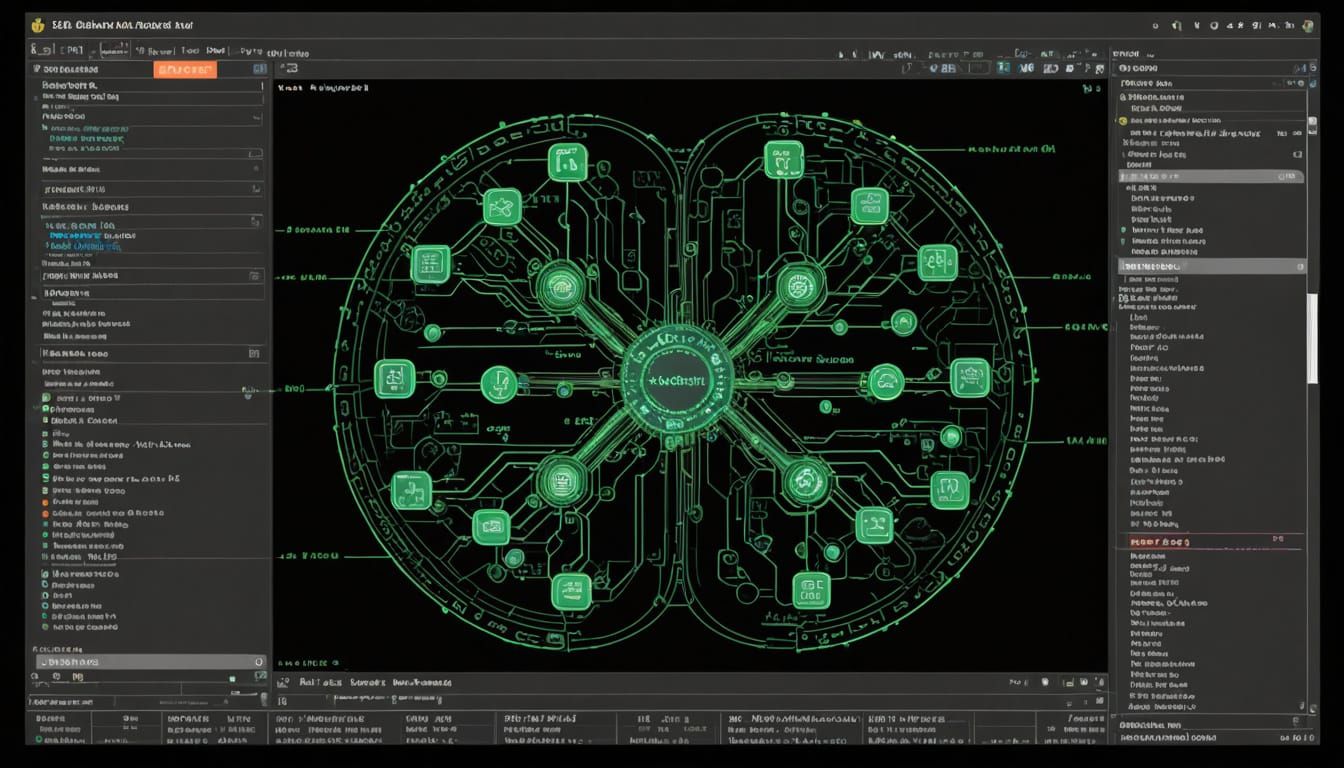Click the search input field at the left panel bottom
1344x768 pixels.
click(150, 661)
